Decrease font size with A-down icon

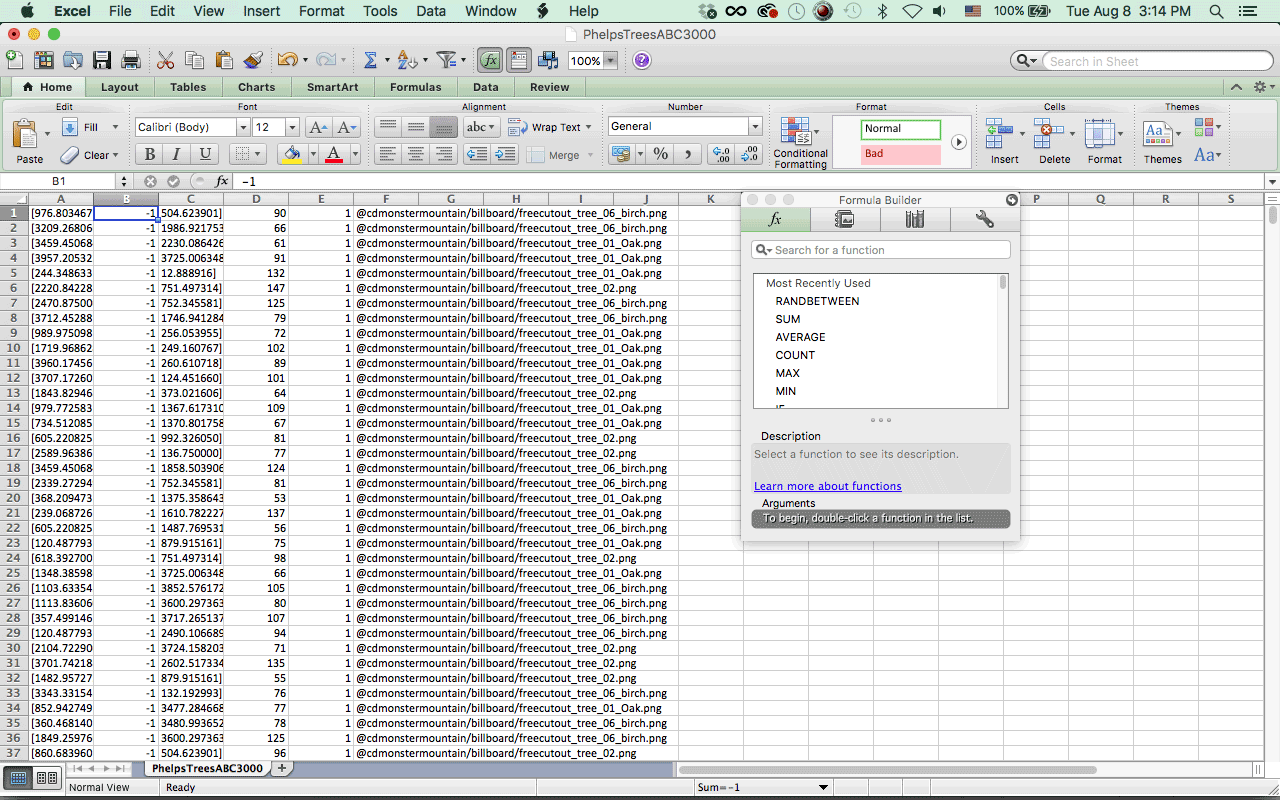tap(347, 127)
